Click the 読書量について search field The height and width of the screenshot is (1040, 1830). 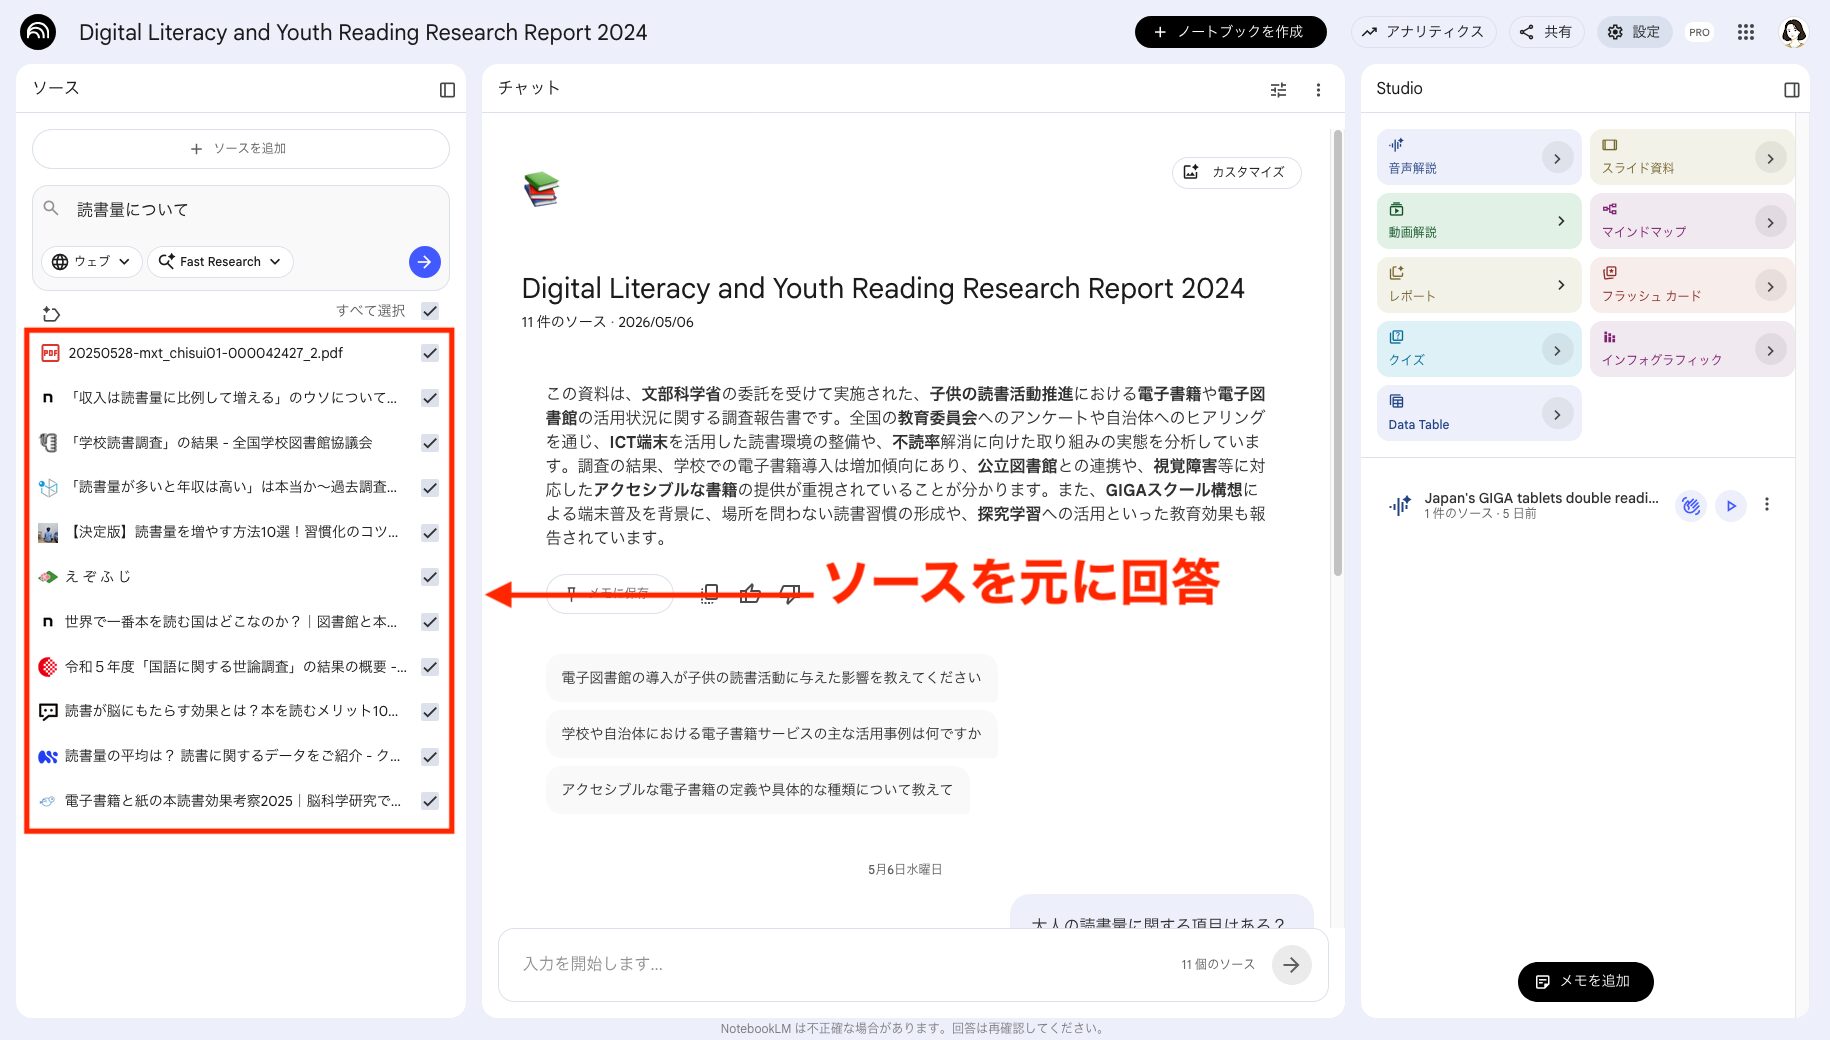[241, 210]
